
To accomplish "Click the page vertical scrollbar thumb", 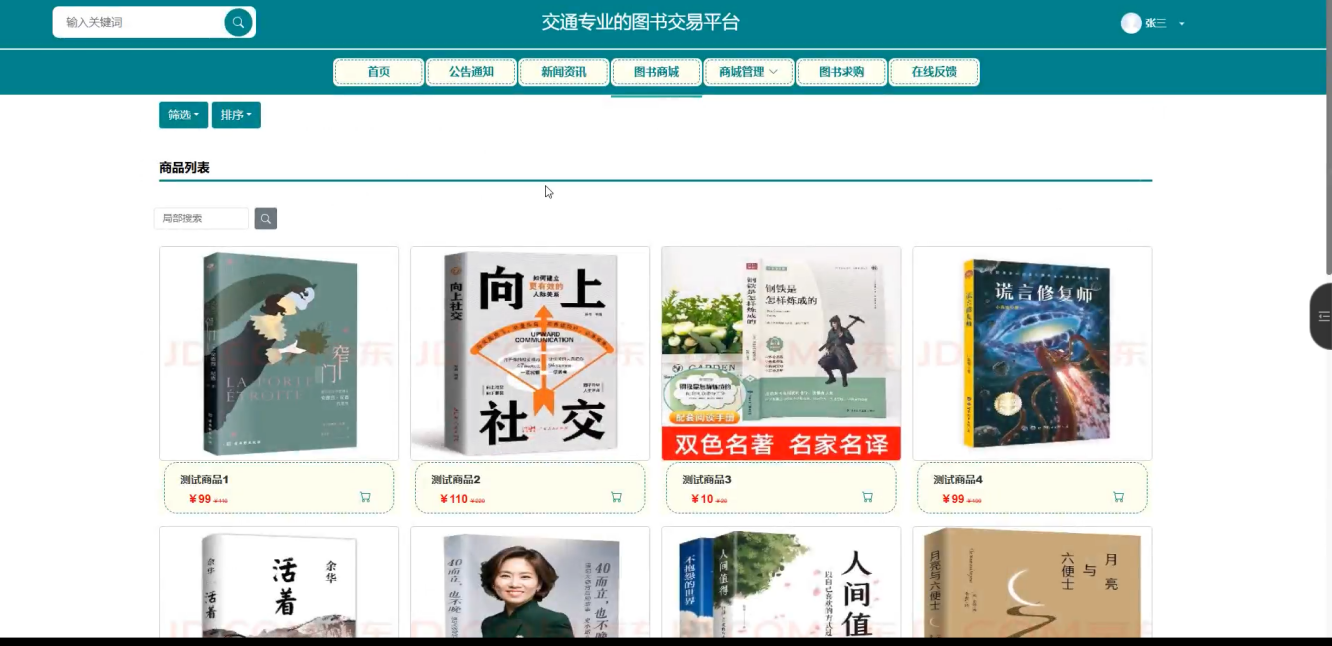I will 1328,137.
